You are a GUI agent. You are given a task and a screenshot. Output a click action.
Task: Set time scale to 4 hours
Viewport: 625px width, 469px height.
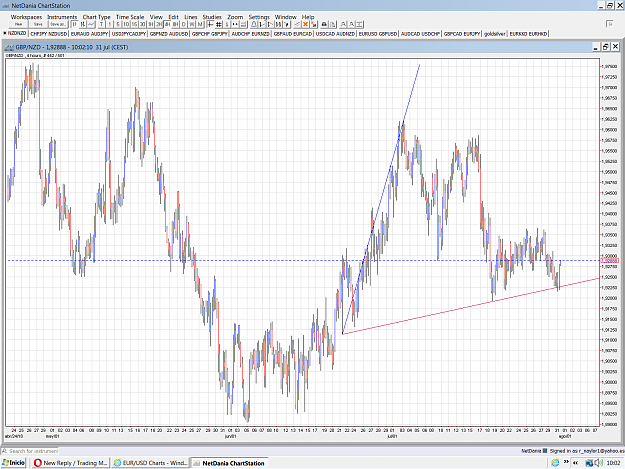click(167, 24)
